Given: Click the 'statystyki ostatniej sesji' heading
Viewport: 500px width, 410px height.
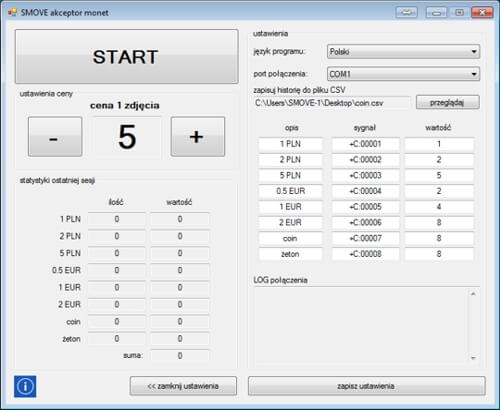Looking at the screenshot, I should tap(57, 181).
